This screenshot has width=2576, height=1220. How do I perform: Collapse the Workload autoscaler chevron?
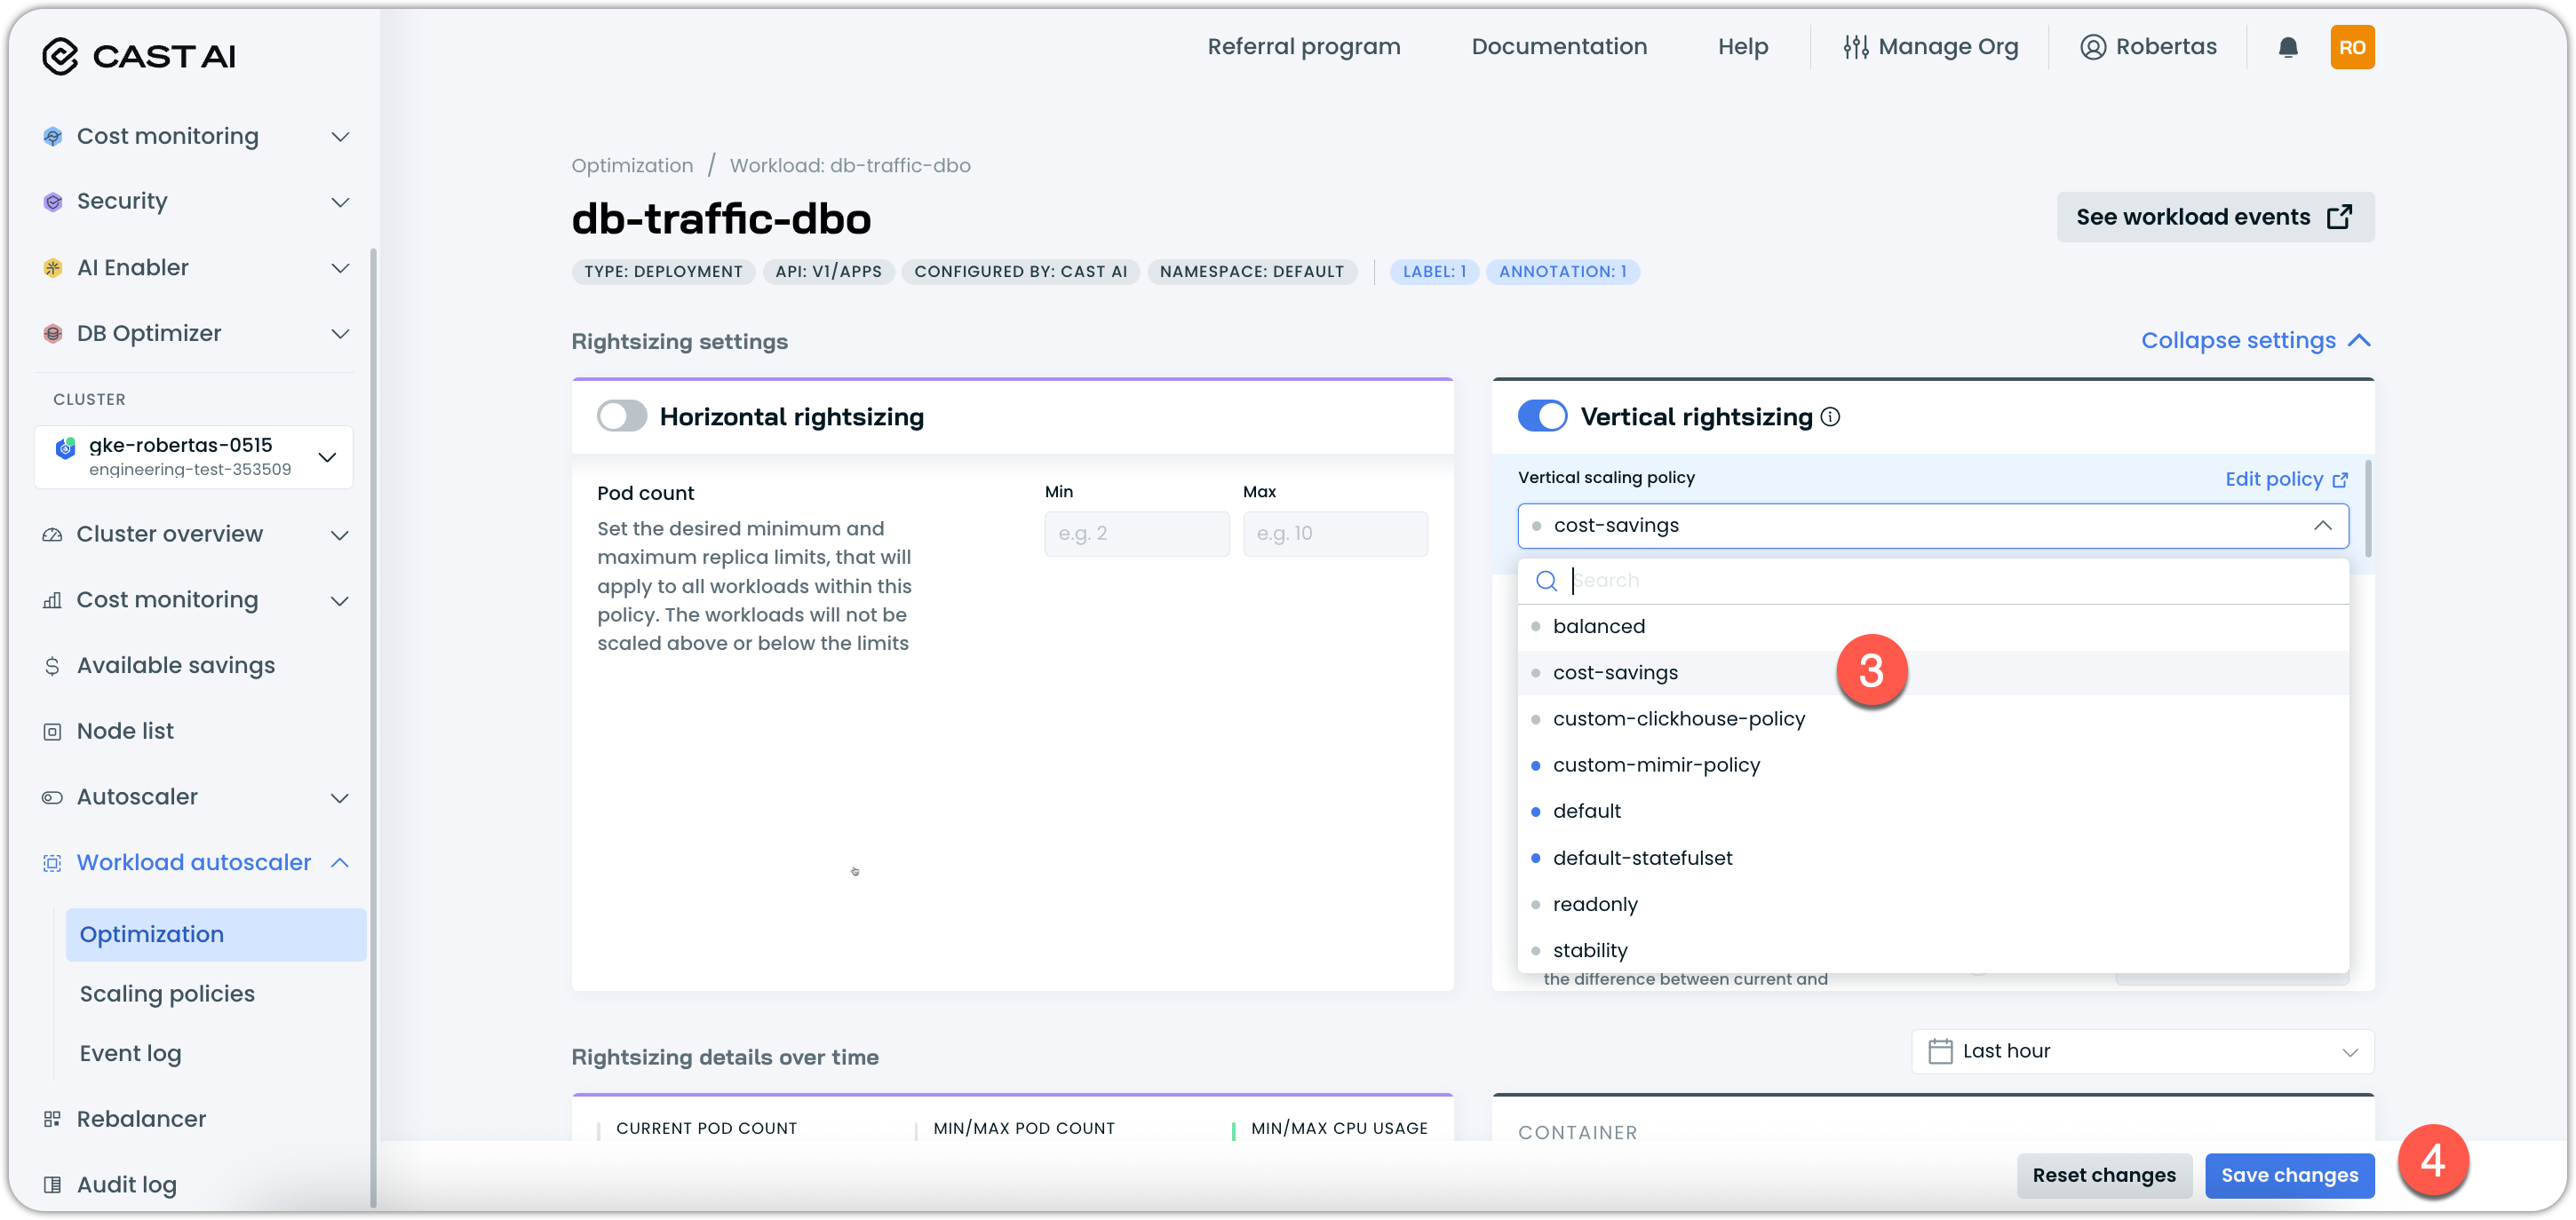click(x=340, y=862)
